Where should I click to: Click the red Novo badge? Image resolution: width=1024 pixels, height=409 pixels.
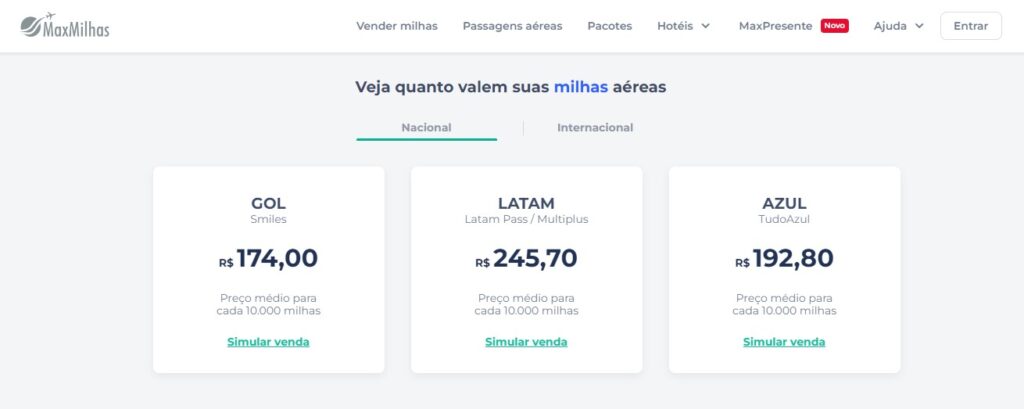tap(834, 26)
